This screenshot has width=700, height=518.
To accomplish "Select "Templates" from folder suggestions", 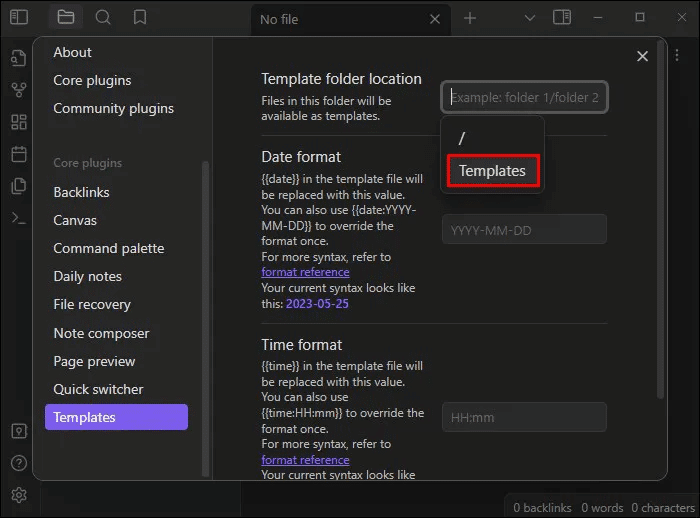I will tap(492, 171).
